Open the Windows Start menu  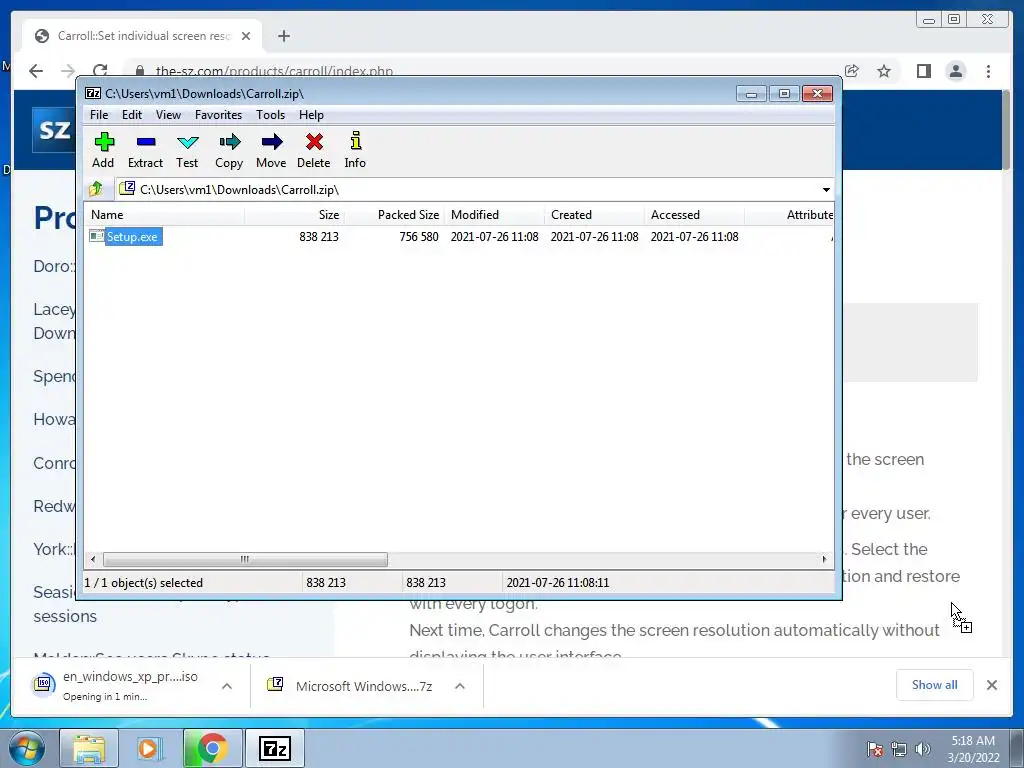[x=26, y=748]
